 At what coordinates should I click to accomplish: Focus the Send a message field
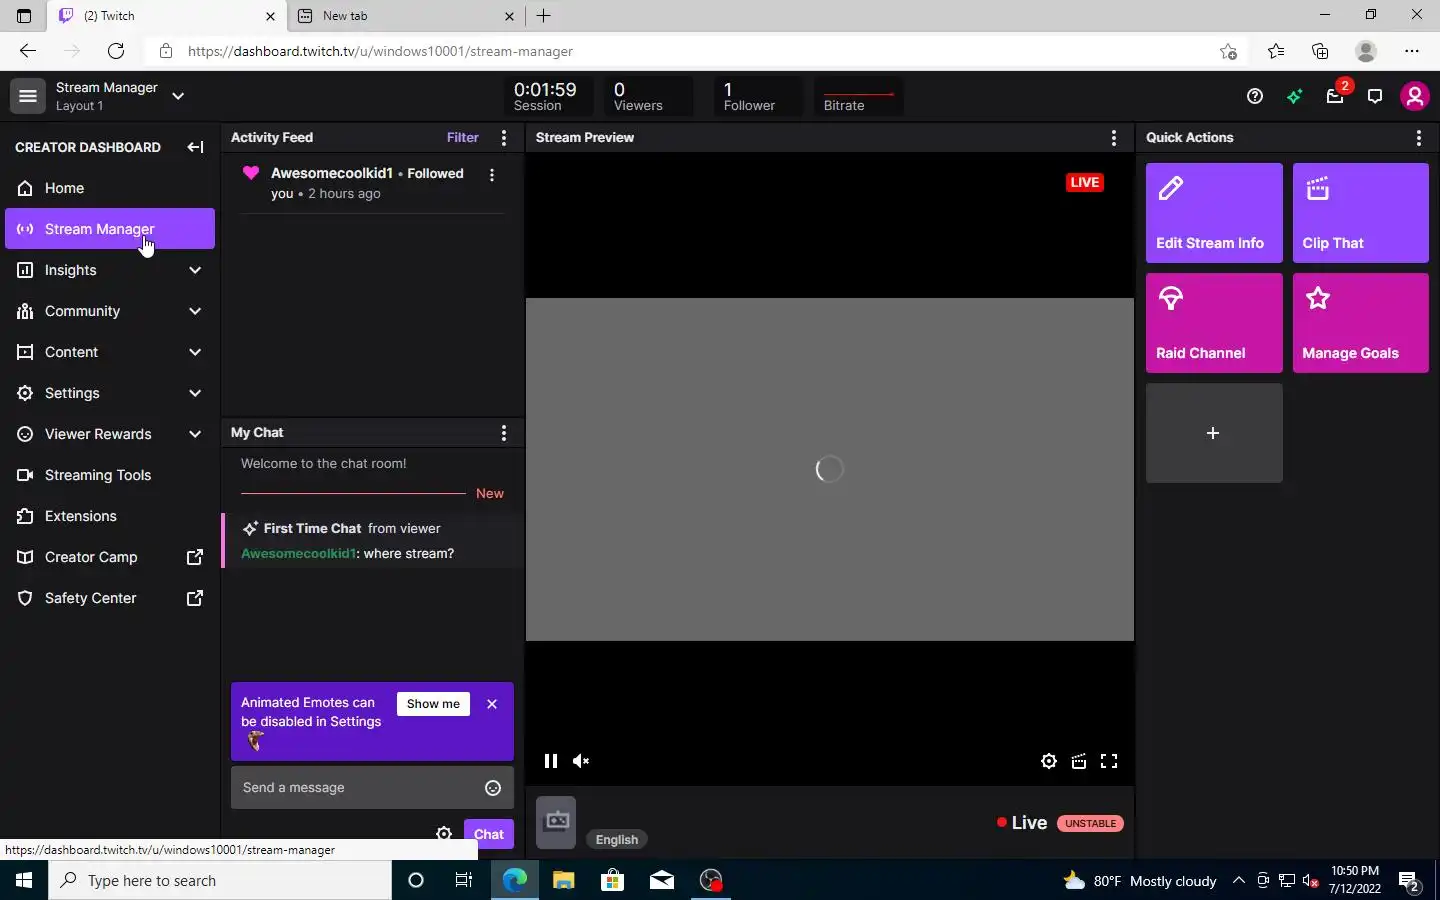click(x=372, y=788)
